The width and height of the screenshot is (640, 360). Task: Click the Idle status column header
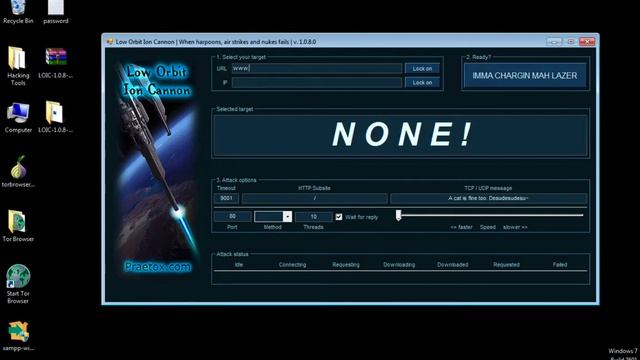tap(239, 264)
